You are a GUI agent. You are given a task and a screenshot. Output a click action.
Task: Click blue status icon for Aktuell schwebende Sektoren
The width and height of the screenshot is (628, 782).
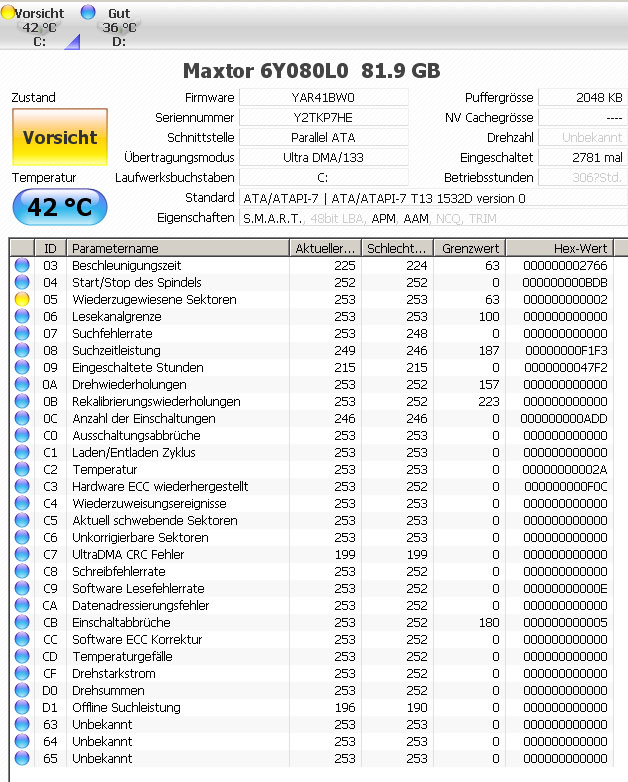22,520
